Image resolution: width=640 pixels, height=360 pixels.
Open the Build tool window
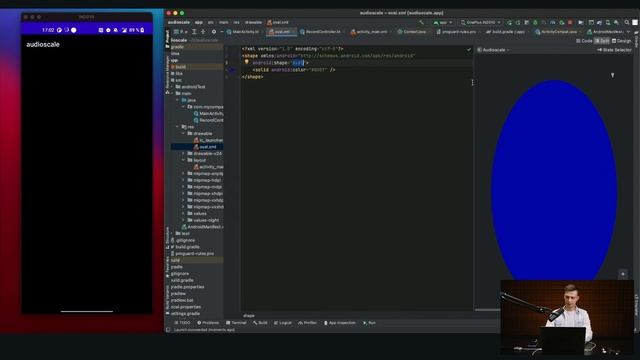[260, 323]
